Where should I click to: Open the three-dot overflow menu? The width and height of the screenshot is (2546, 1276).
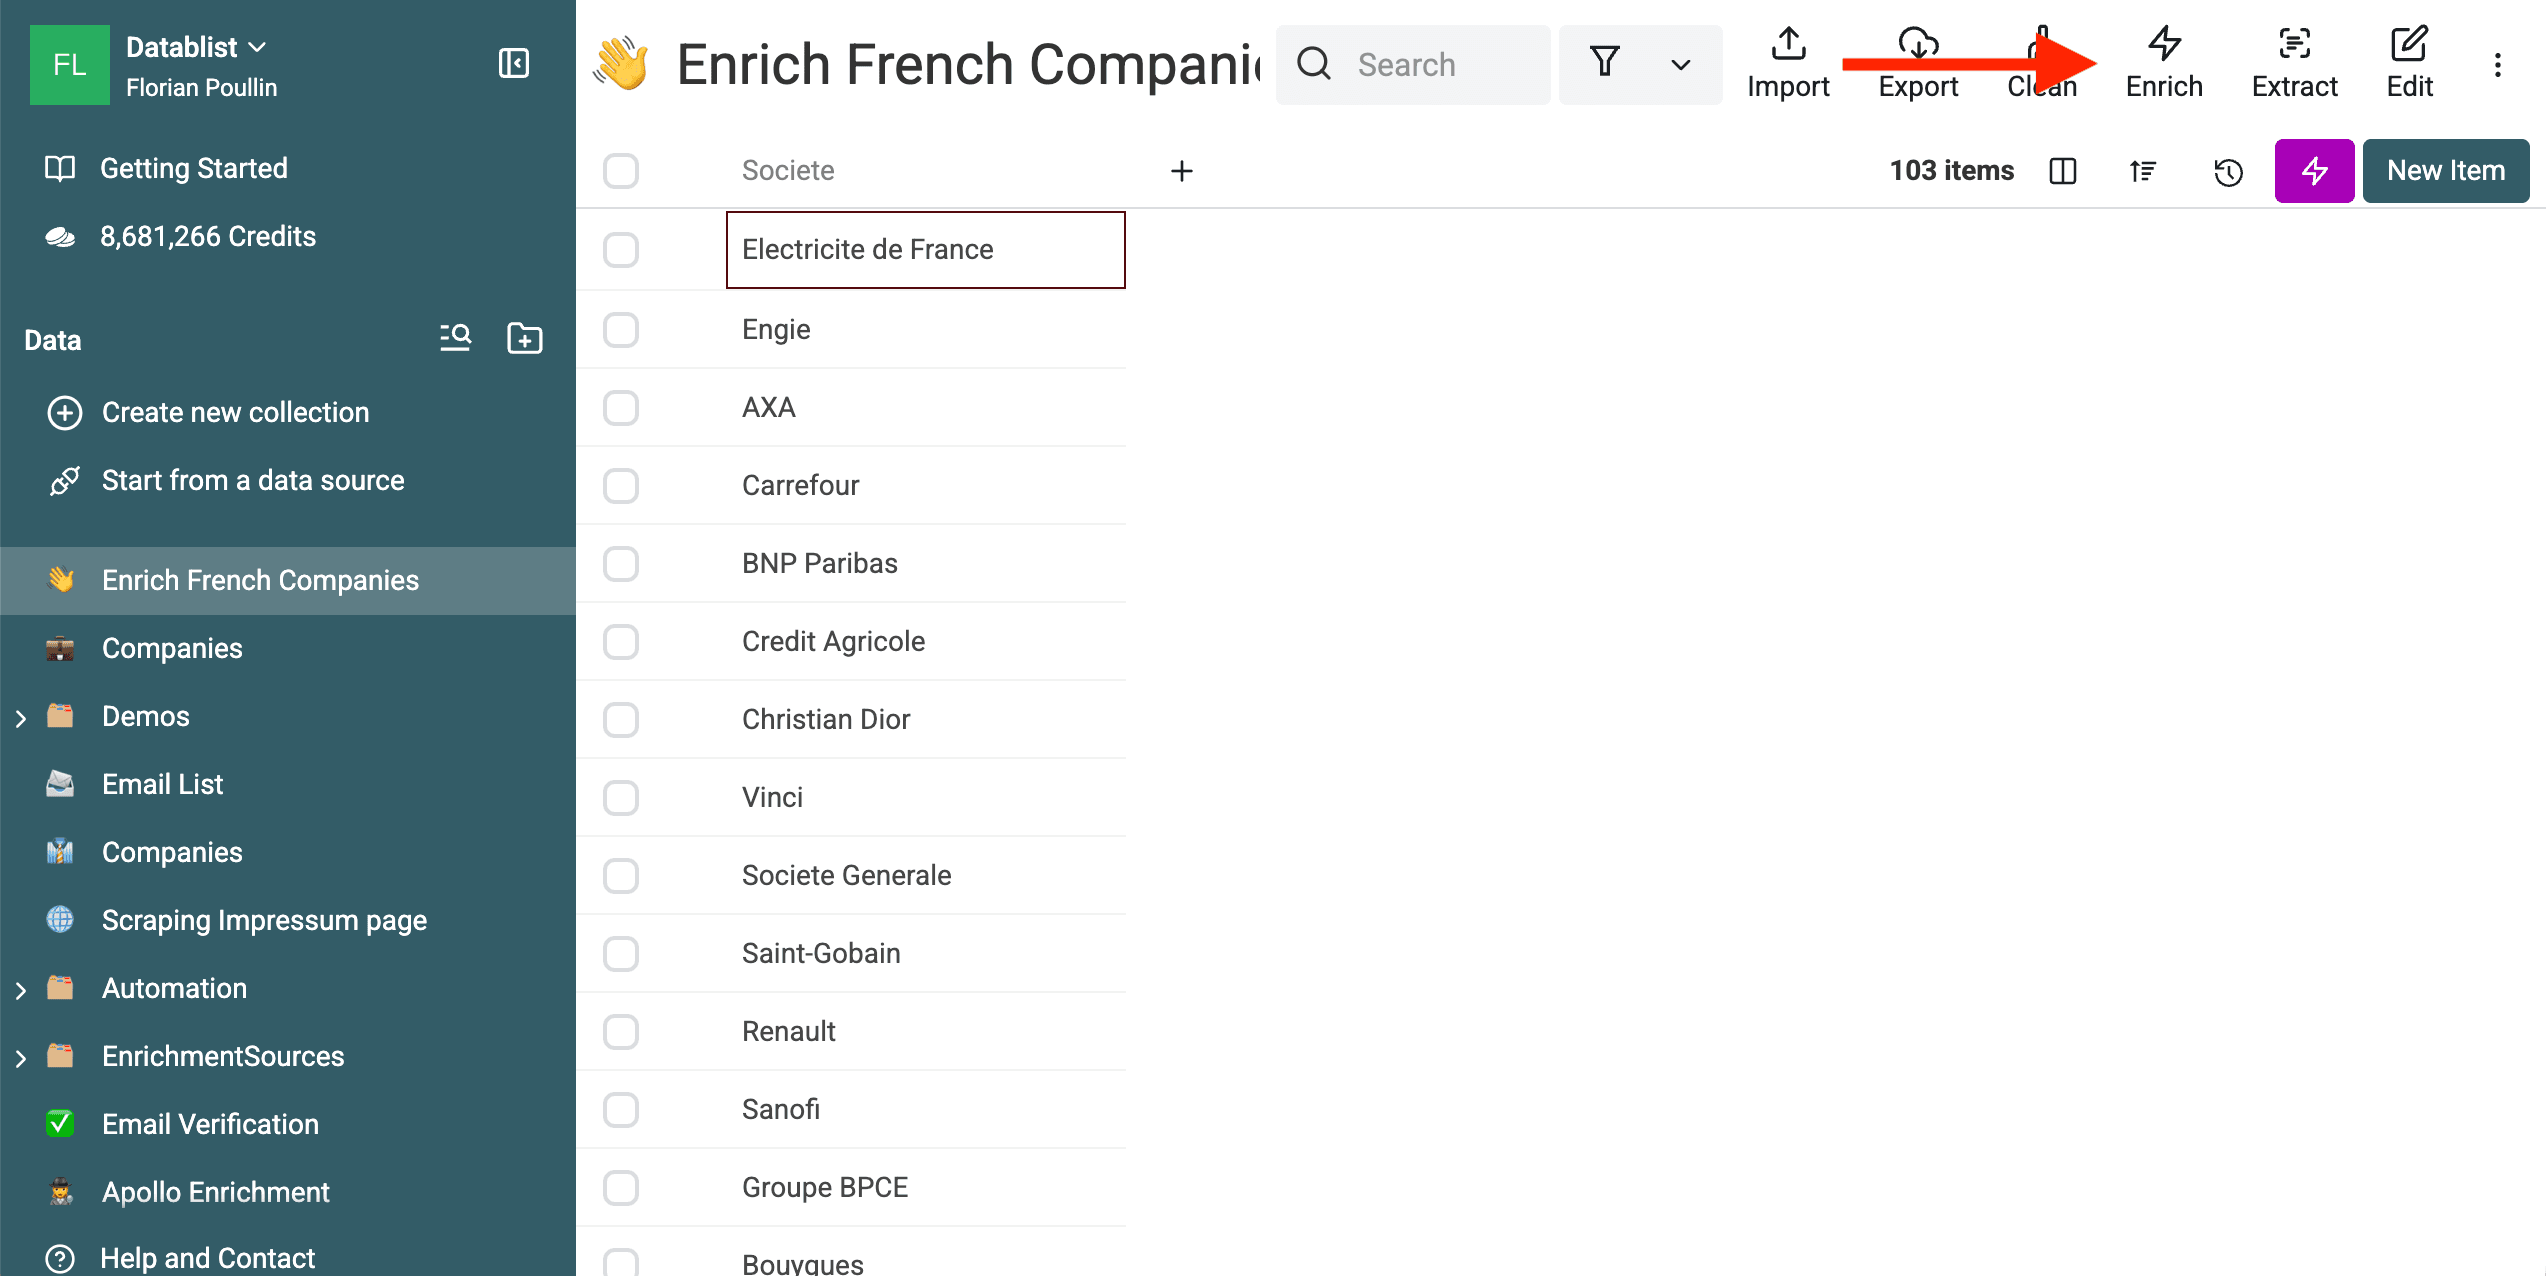[2497, 65]
